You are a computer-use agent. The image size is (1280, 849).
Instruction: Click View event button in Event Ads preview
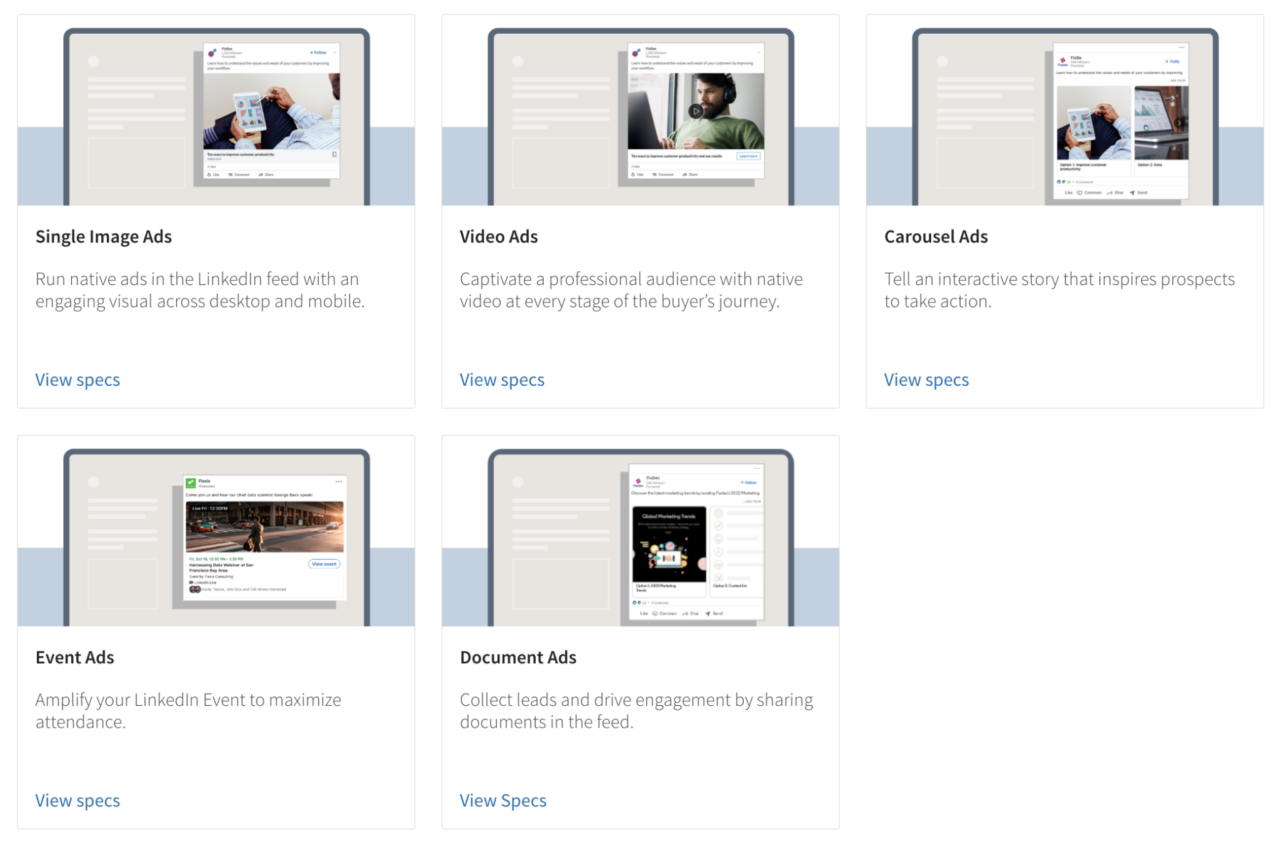324,564
